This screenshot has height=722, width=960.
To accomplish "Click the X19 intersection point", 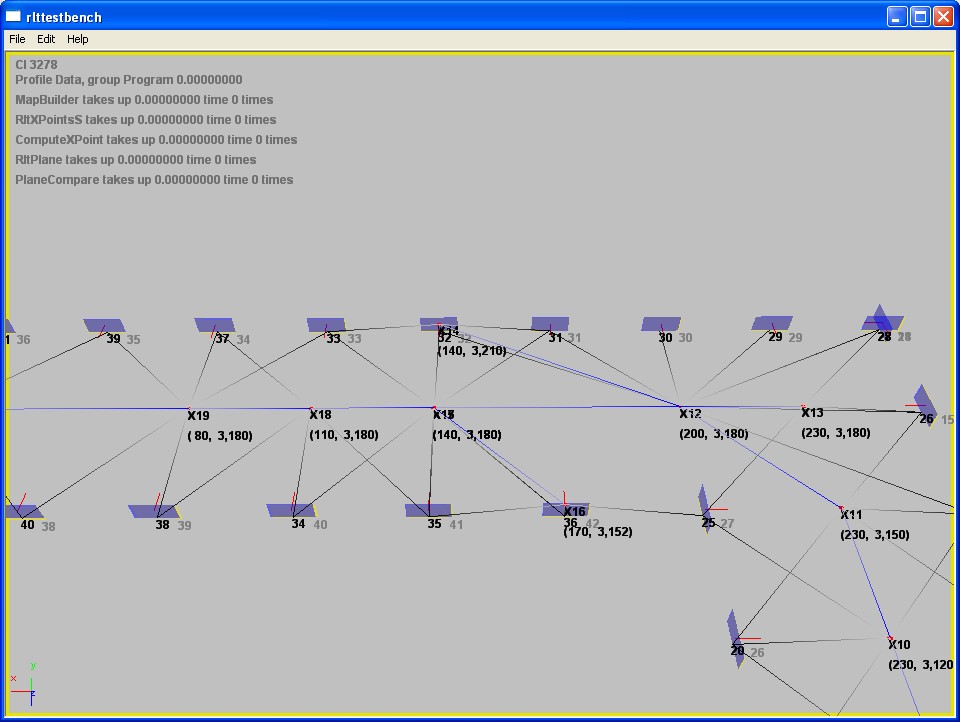I will (x=189, y=409).
